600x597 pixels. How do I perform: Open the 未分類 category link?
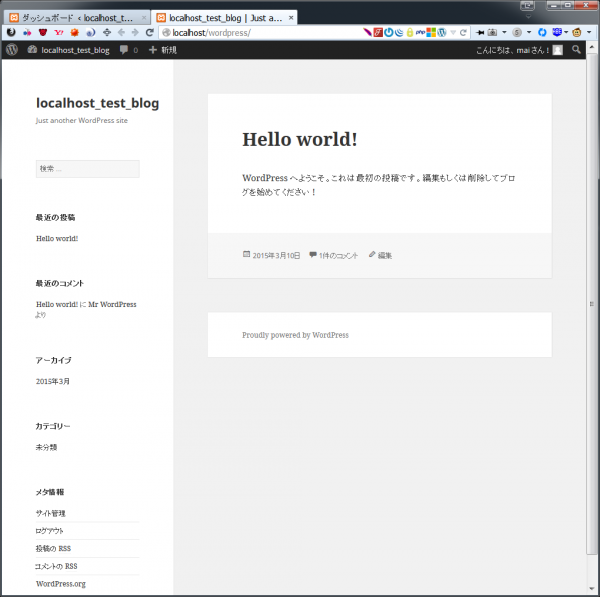point(46,447)
